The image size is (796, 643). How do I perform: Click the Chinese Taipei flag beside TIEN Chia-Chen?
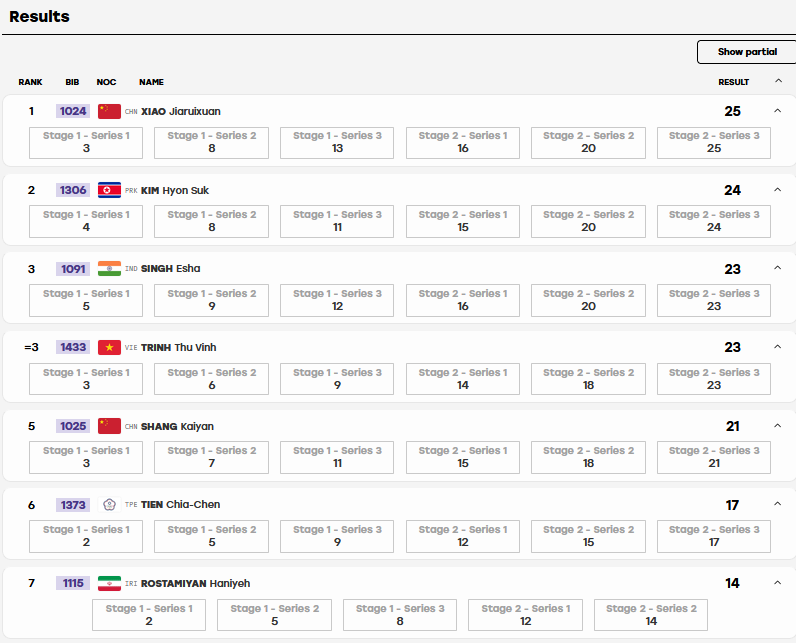click(109, 504)
